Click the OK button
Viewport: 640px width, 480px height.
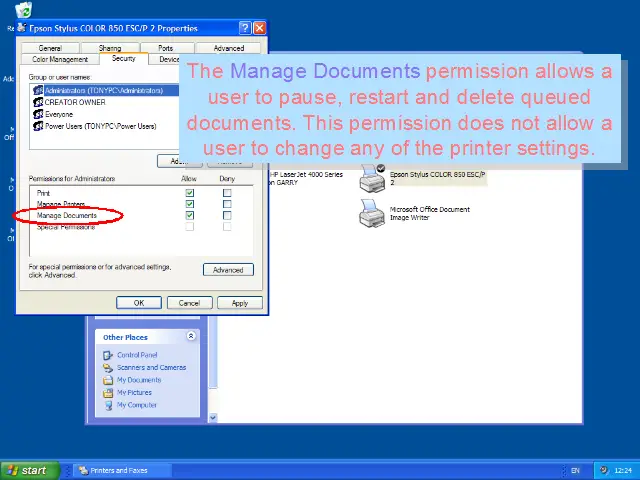[x=139, y=303]
